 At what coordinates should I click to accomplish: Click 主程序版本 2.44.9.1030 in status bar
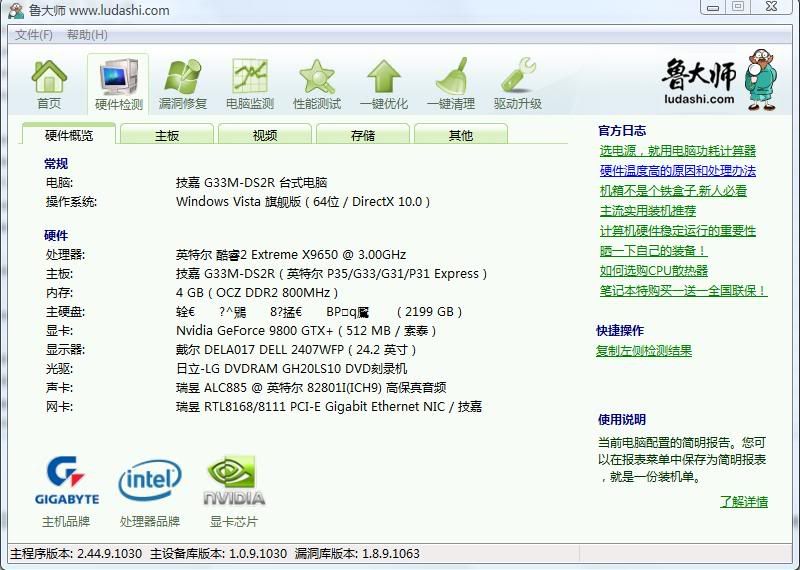pos(76,554)
